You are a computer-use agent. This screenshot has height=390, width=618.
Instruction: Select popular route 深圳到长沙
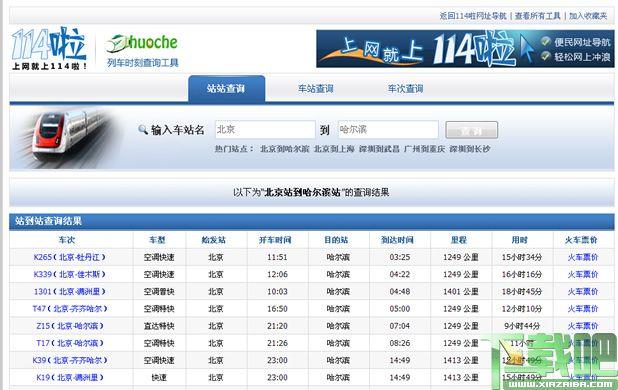[470, 149]
